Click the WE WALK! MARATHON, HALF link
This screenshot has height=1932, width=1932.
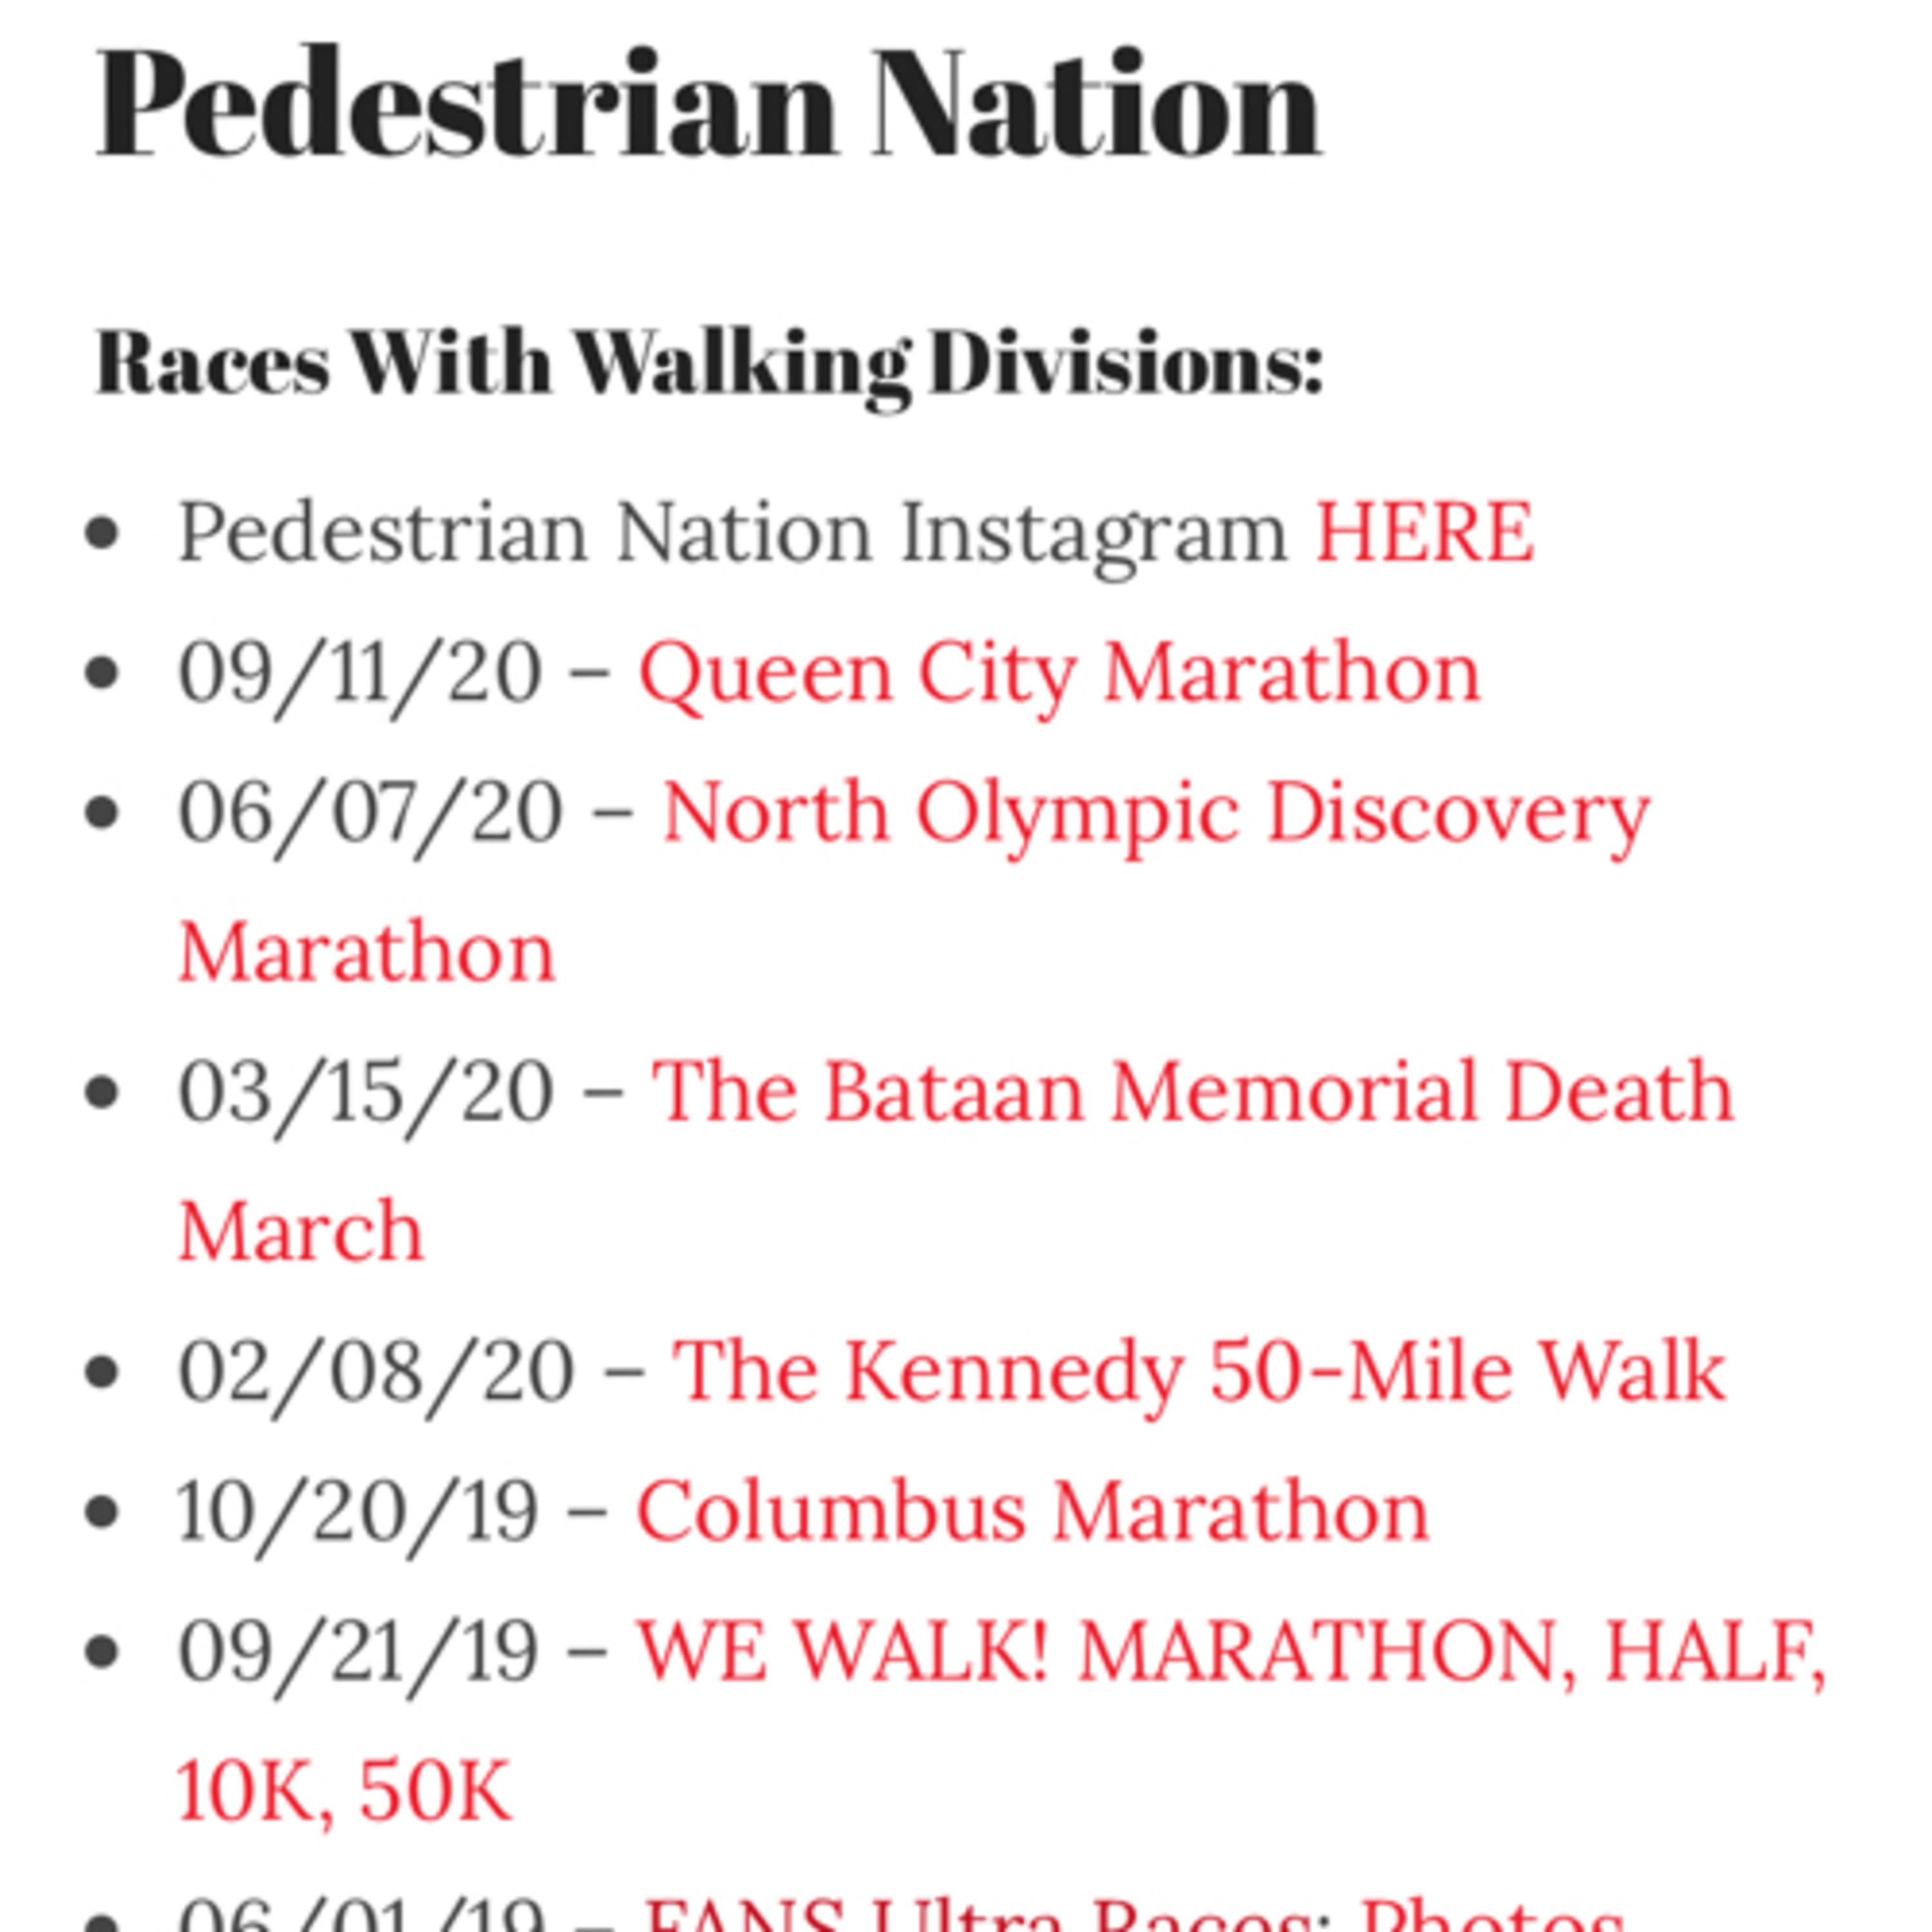pos(1230,1651)
